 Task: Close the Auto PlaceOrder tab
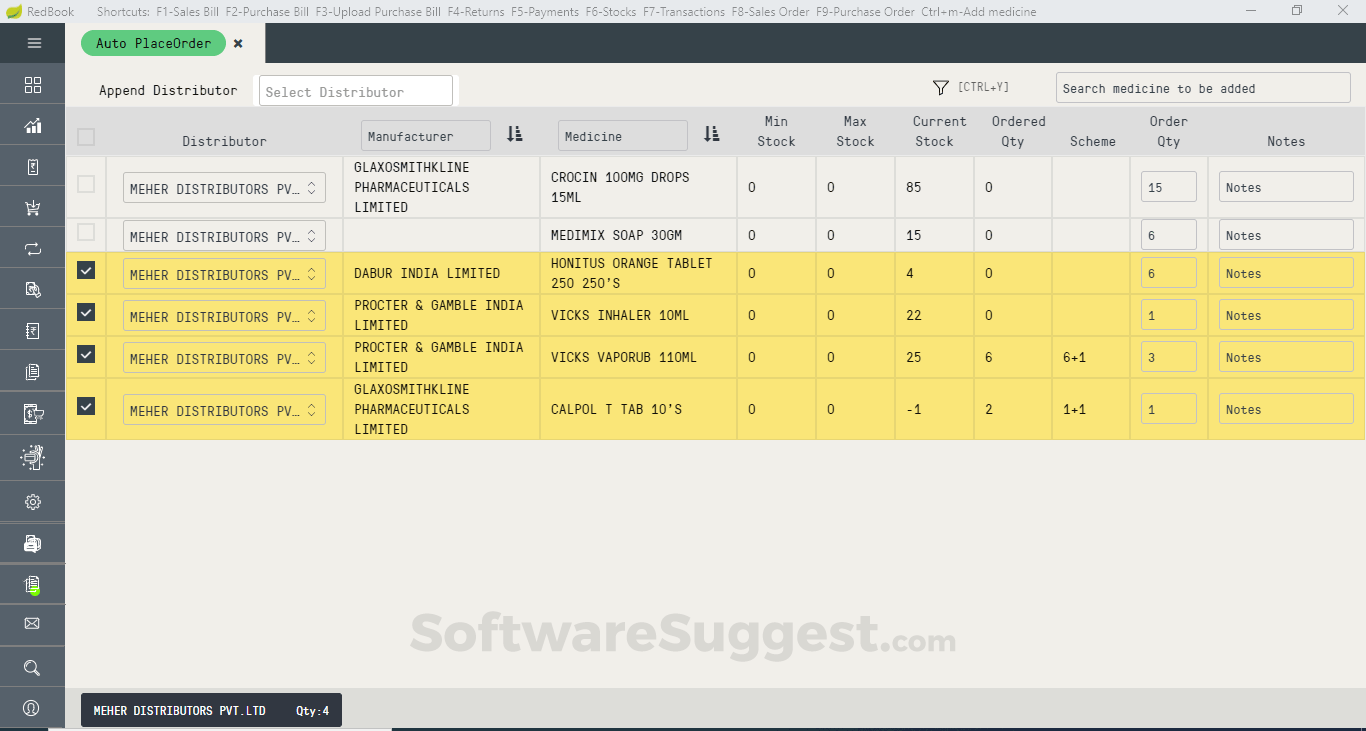pyautogui.click(x=238, y=44)
